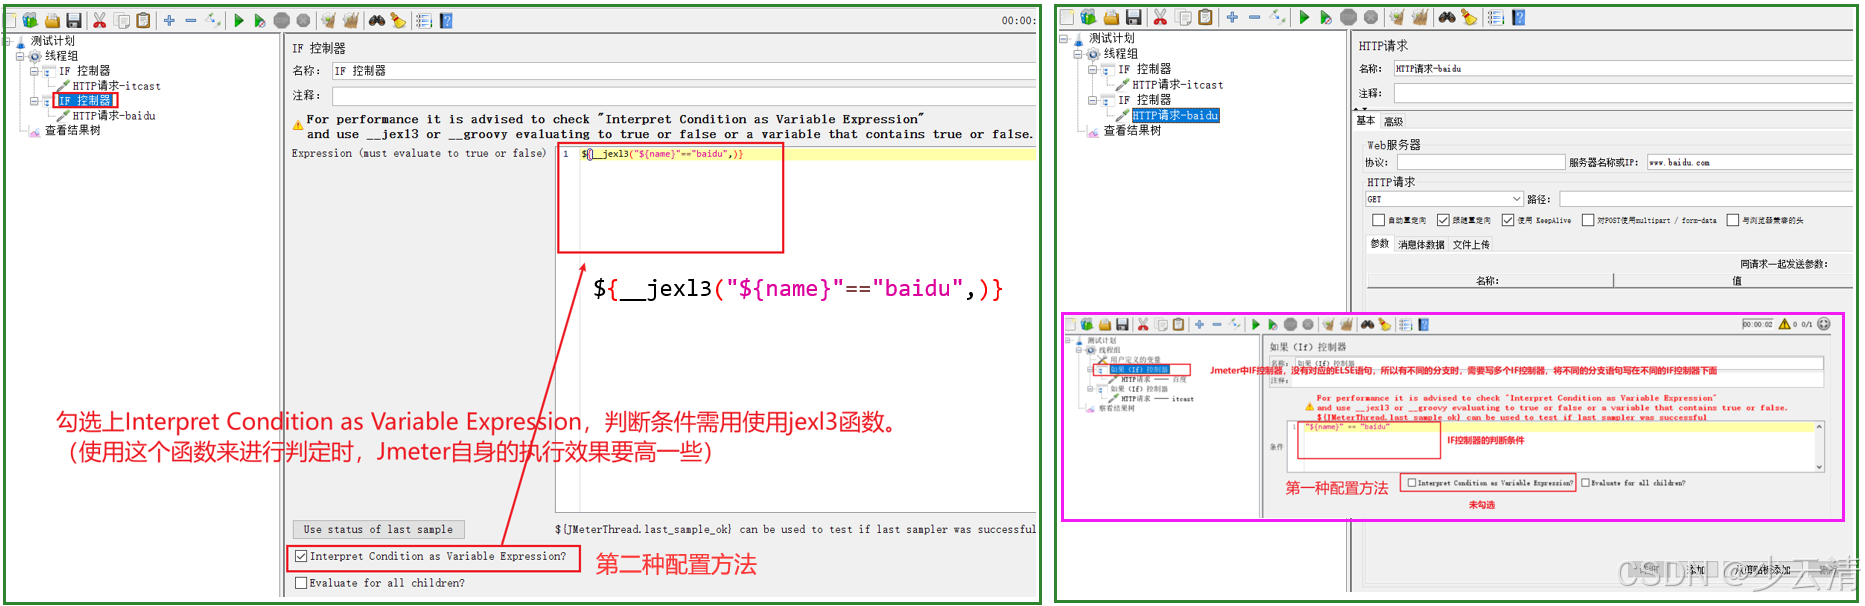Viewport: 1865px width, 606px height.
Task: Collapse 线程组 node in right window tree
Action: 1079,54
